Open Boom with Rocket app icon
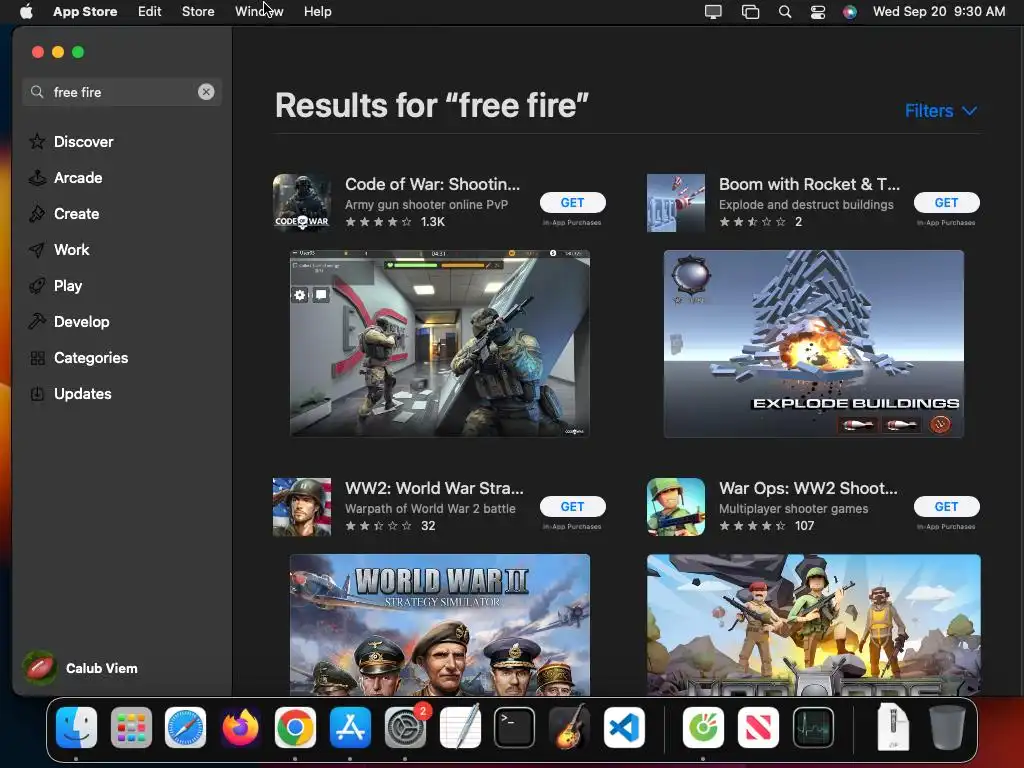The height and width of the screenshot is (768, 1024). coord(676,202)
